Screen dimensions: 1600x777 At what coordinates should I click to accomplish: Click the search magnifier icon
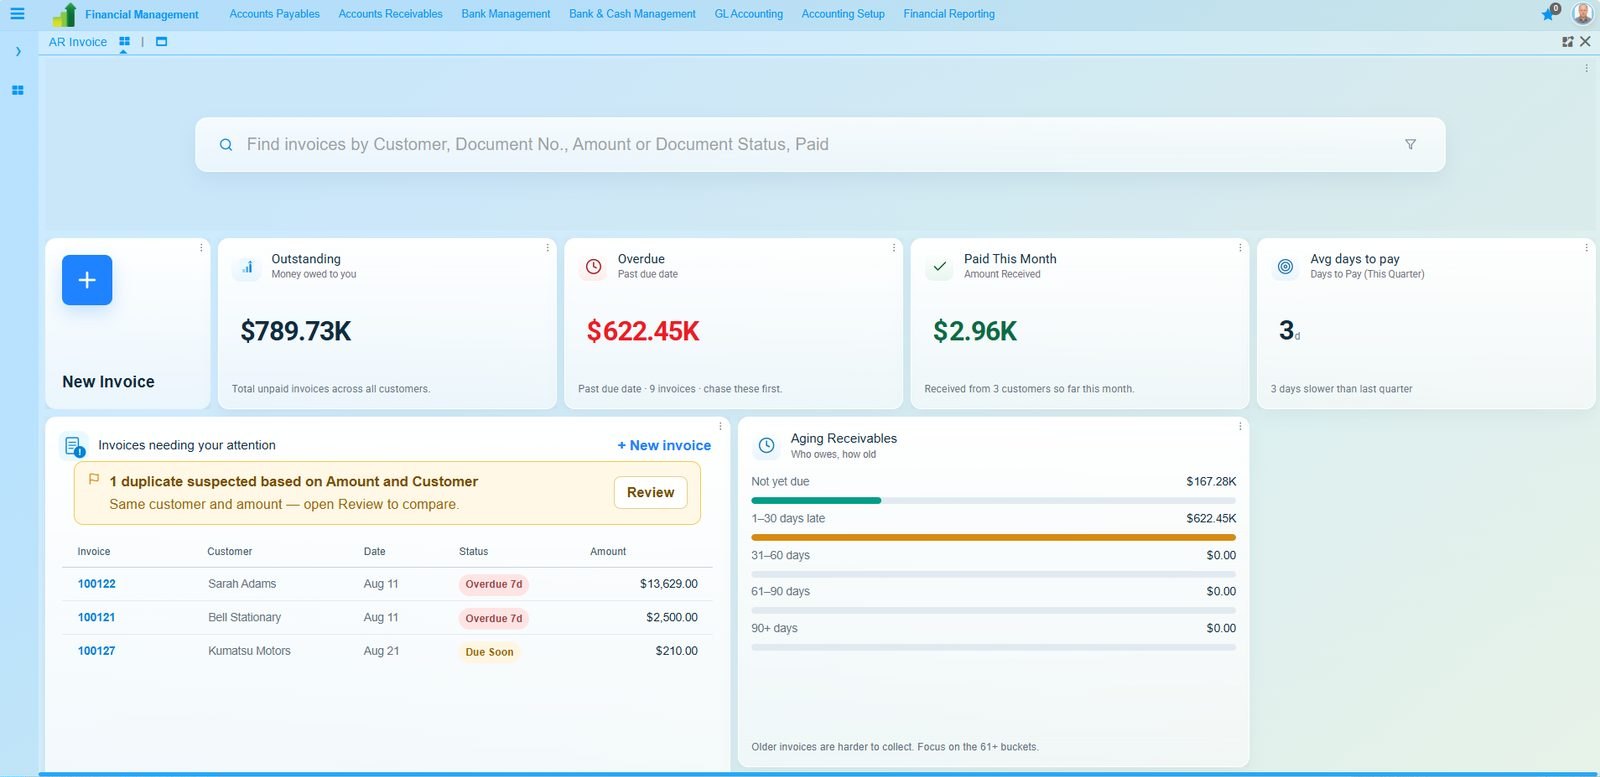point(226,145)
